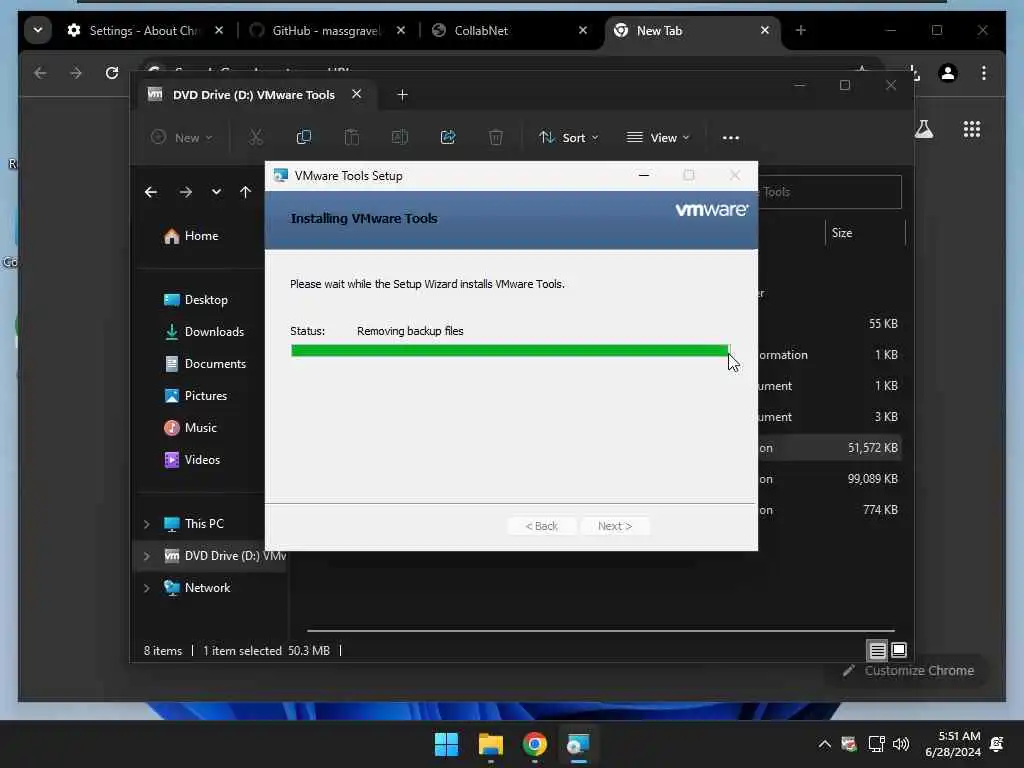Screen dimensions: 1024x768
Task: Switch to CollabNet tab
Action: (x=481, y=31)
